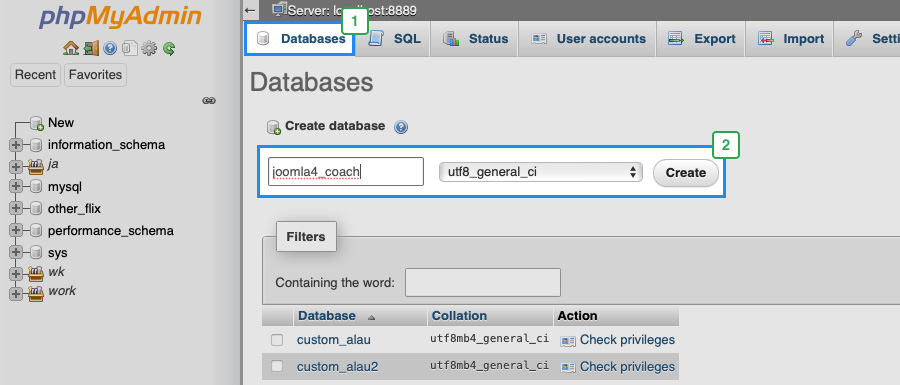Screen dimensions: 900x385
Task: Click privileges icon in custom_alau2 row
Action: [x=568, y=367]
